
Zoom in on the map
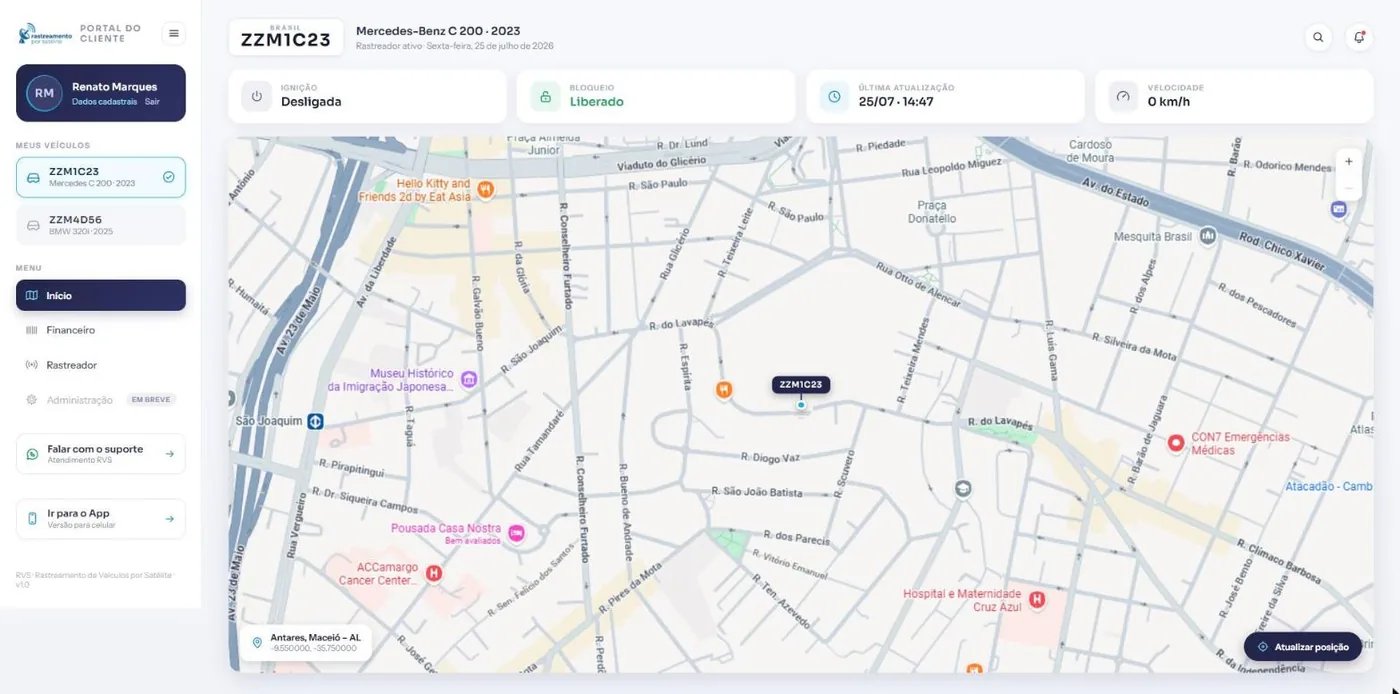click(x=1348, y=162)
